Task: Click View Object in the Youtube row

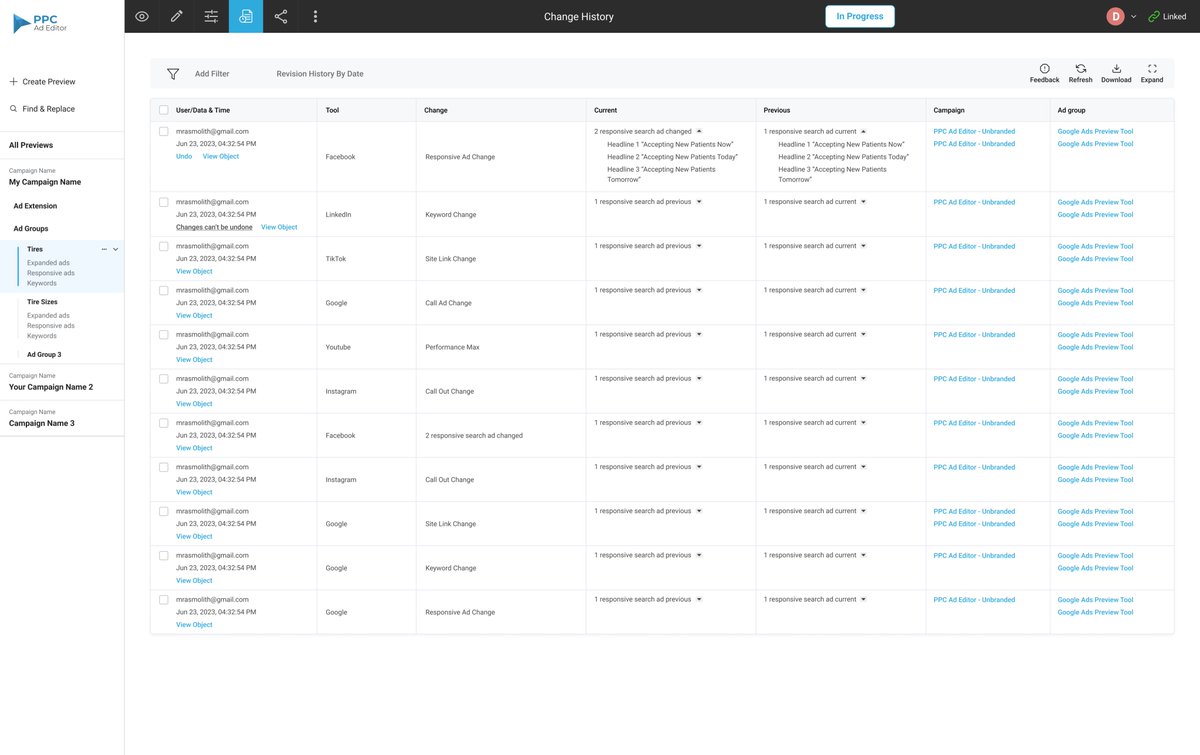Action: tap(194, 360)
